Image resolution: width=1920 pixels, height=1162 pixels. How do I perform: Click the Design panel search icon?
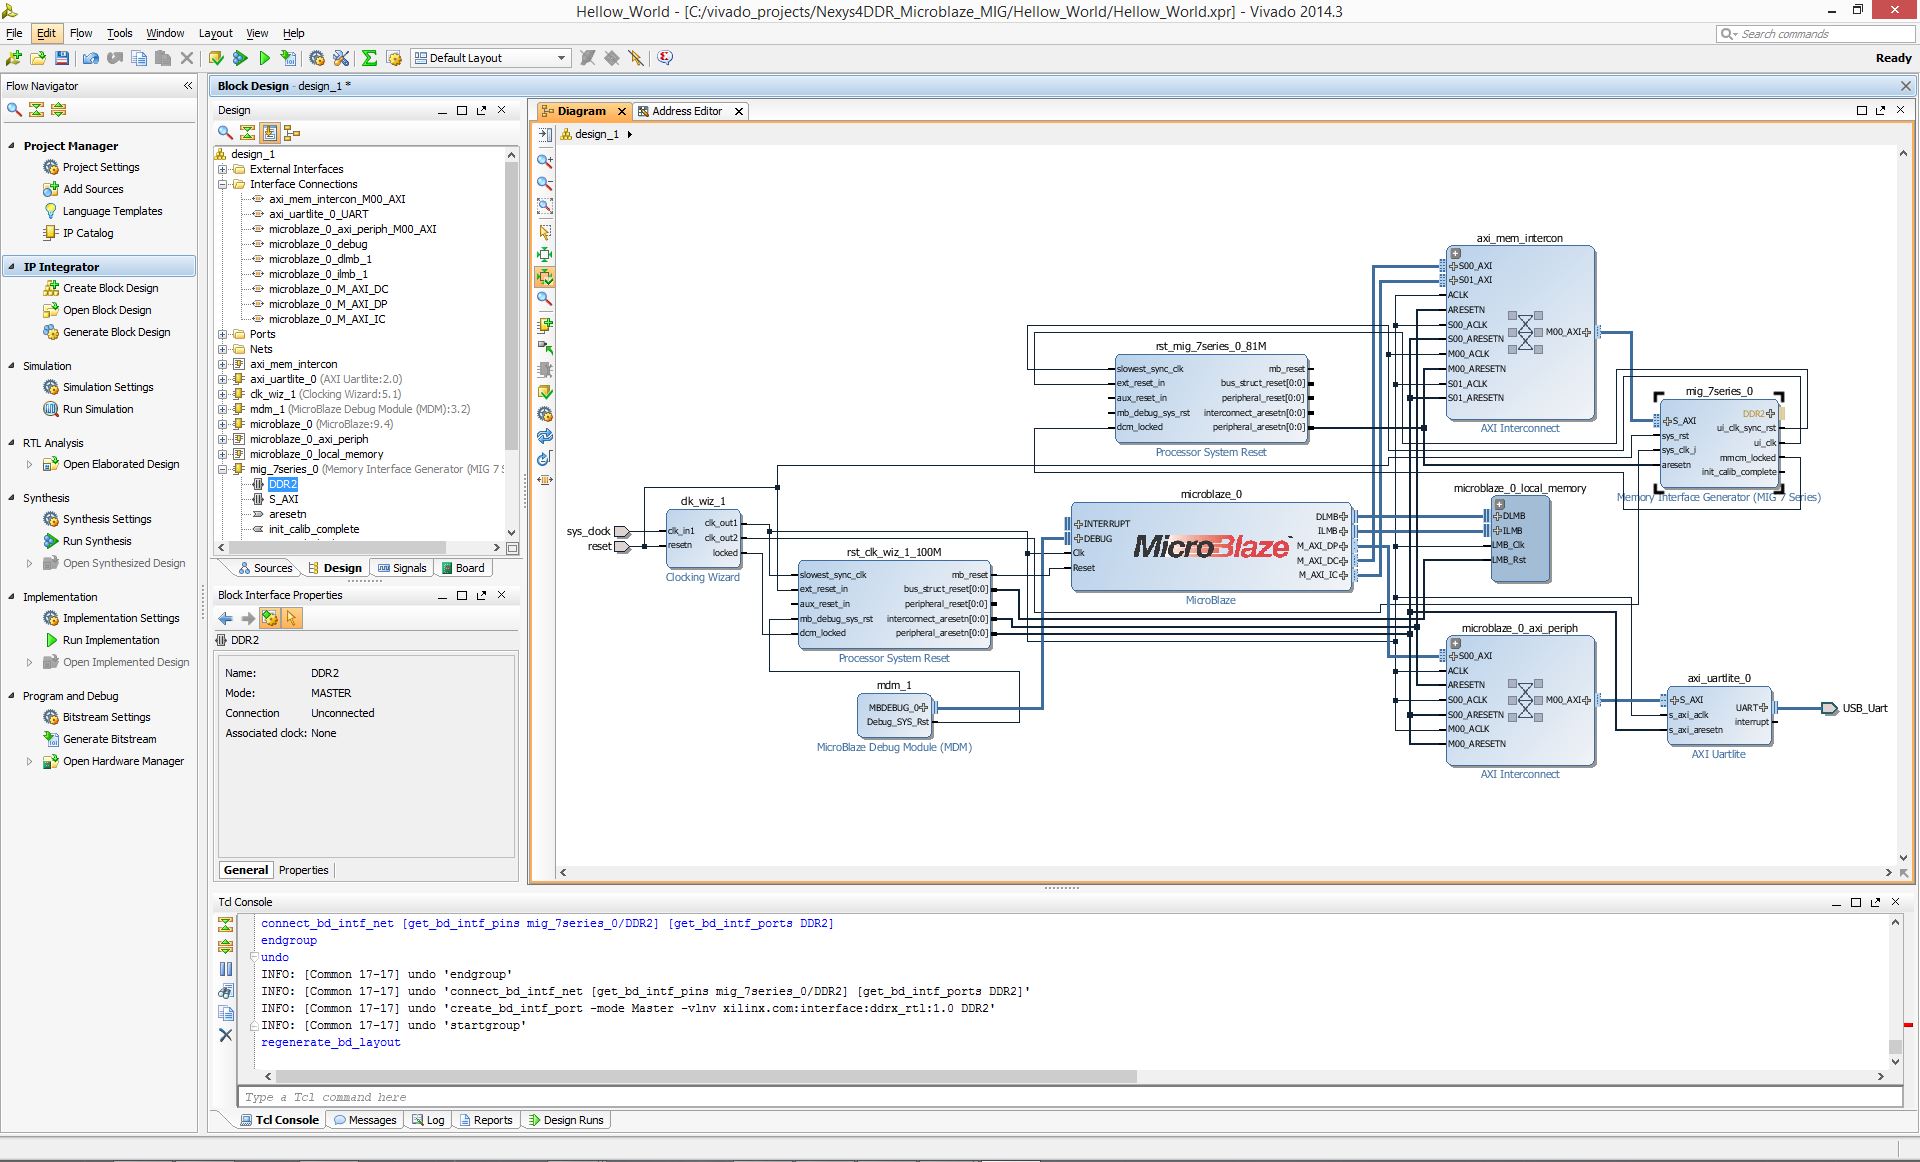226,132
